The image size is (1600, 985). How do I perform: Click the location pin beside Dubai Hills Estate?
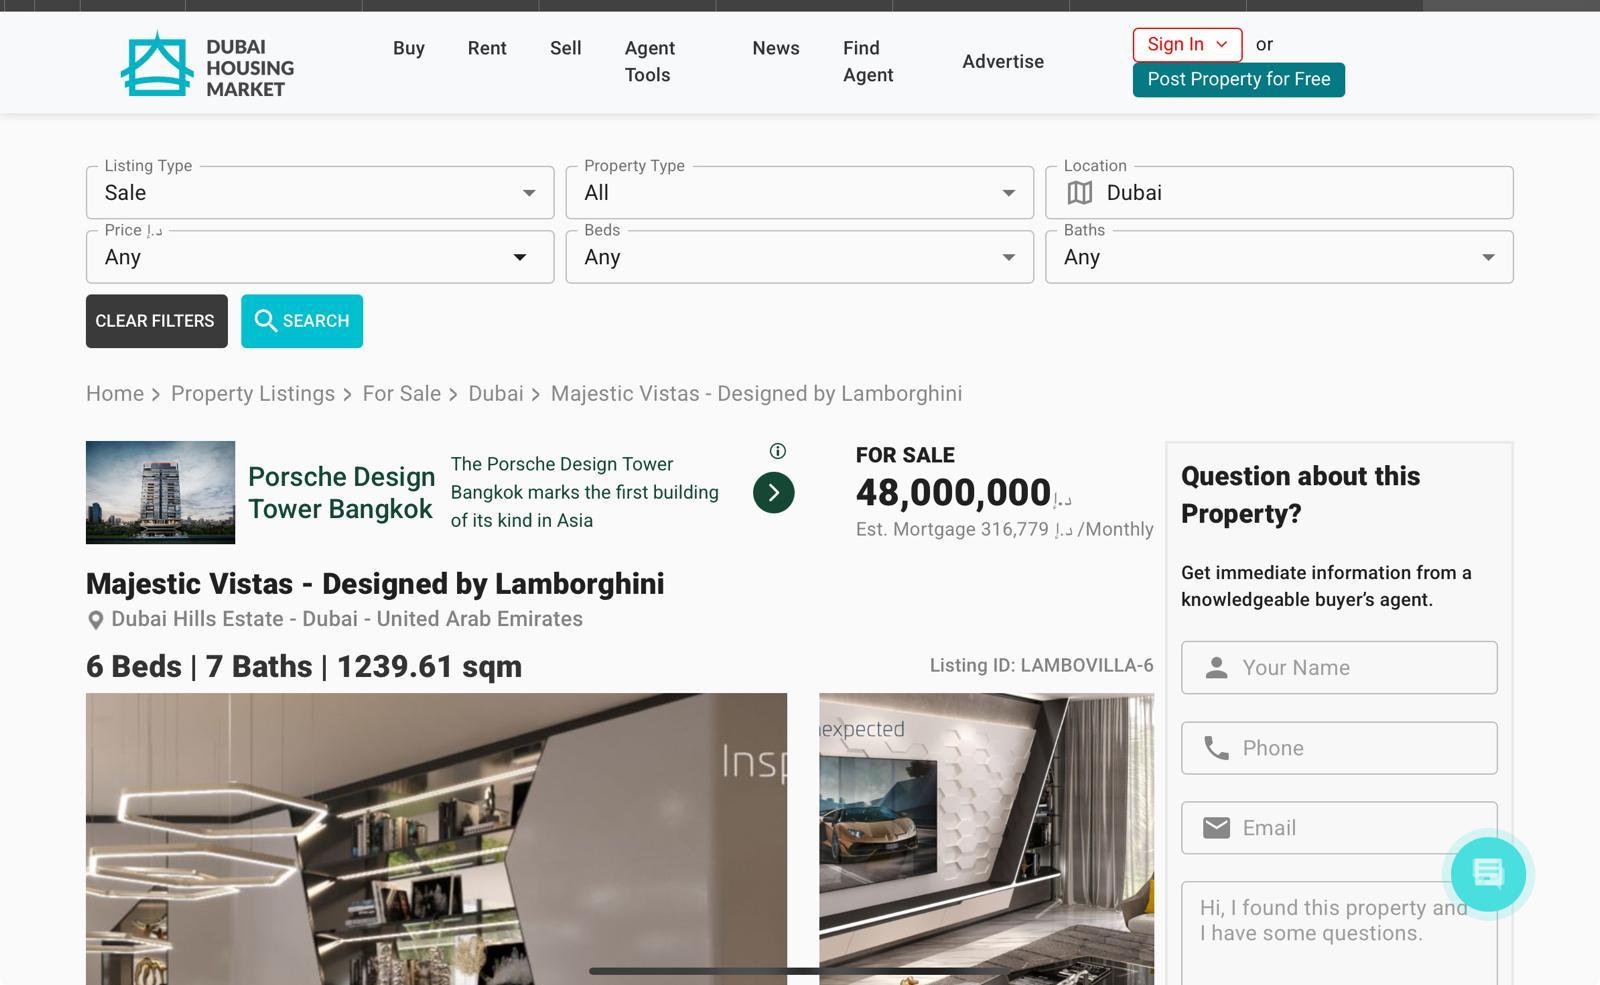pyautogui.click(x=96, y=620)
